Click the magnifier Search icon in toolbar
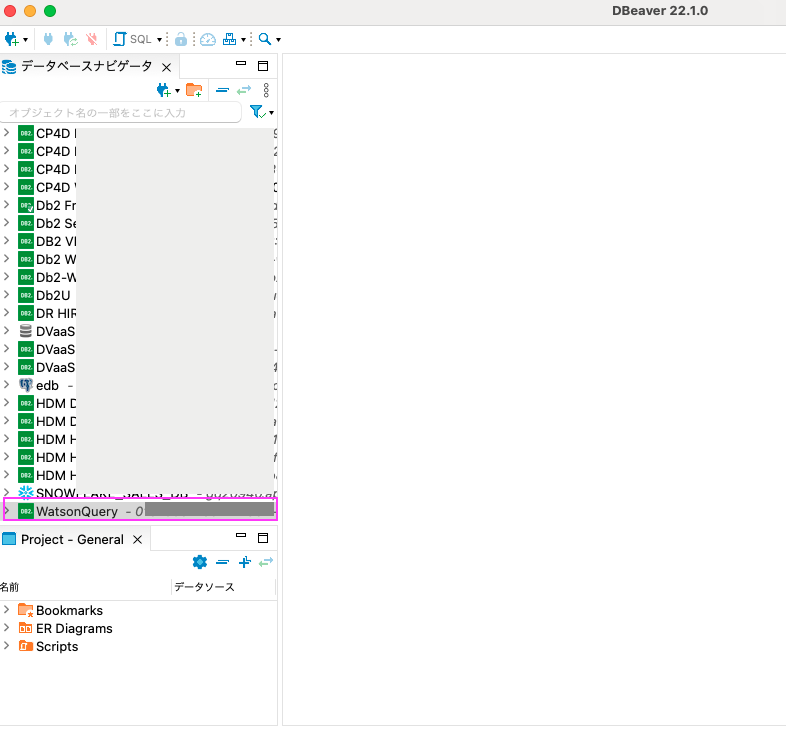This screenshot has height=746, width=786. pyautogui.click(x=265, y=39)
